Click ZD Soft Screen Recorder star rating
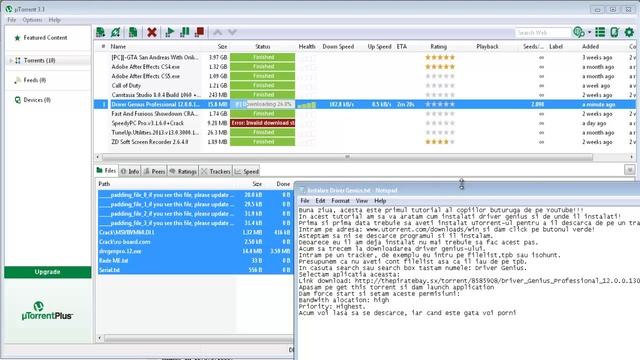The height and width of the screenshot is (360, 640). click(x=440, y=142)
